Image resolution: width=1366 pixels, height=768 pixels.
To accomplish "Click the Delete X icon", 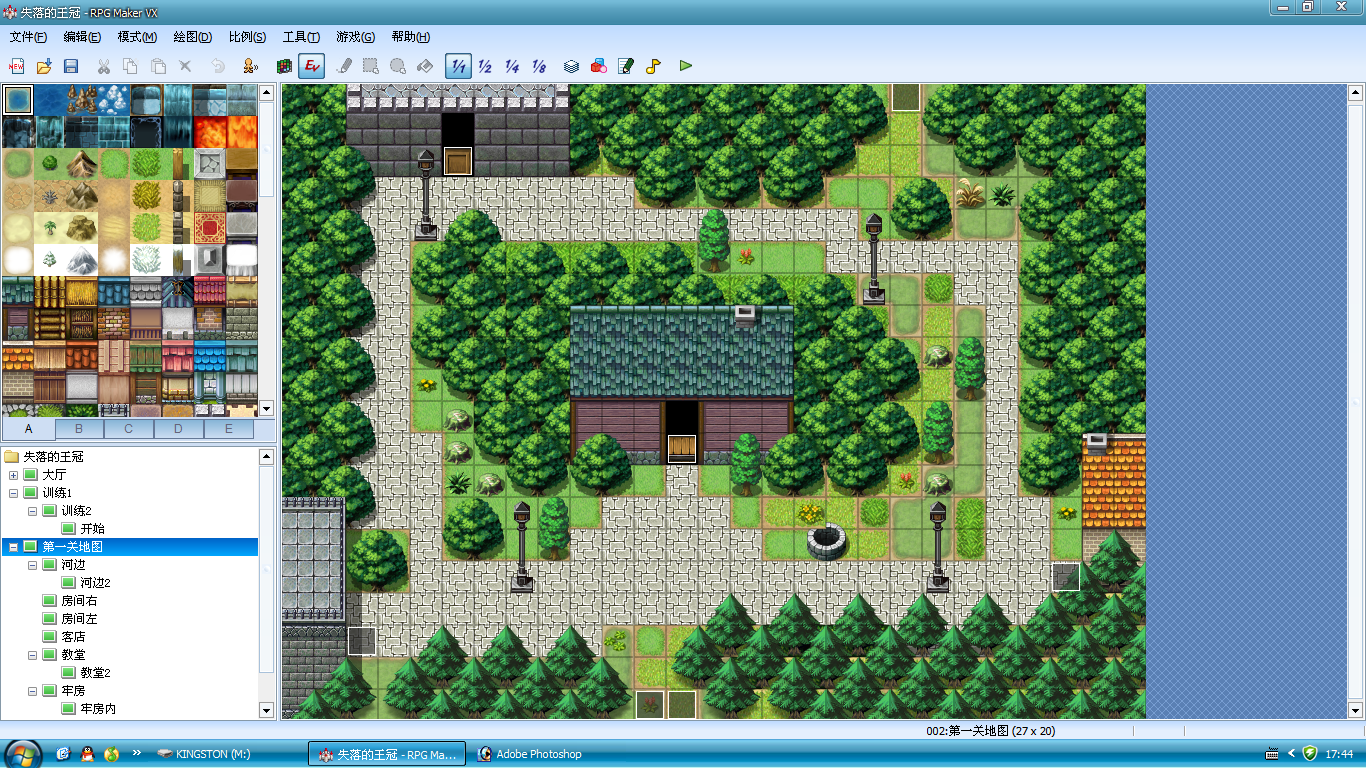I will pos(185,66).
